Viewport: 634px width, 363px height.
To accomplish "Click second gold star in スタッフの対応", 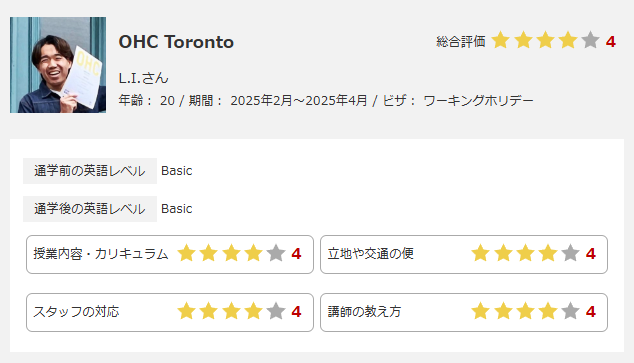I will tap(209, 311).
